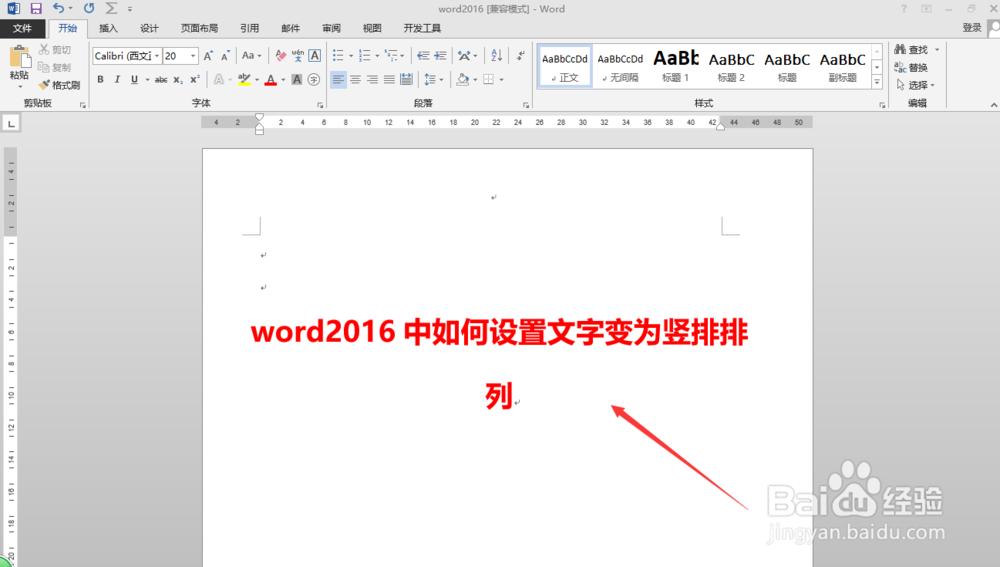This screenshot has width=1000, height=567.
Task: Redo with the repeat arrow icon
Action: 89,8
